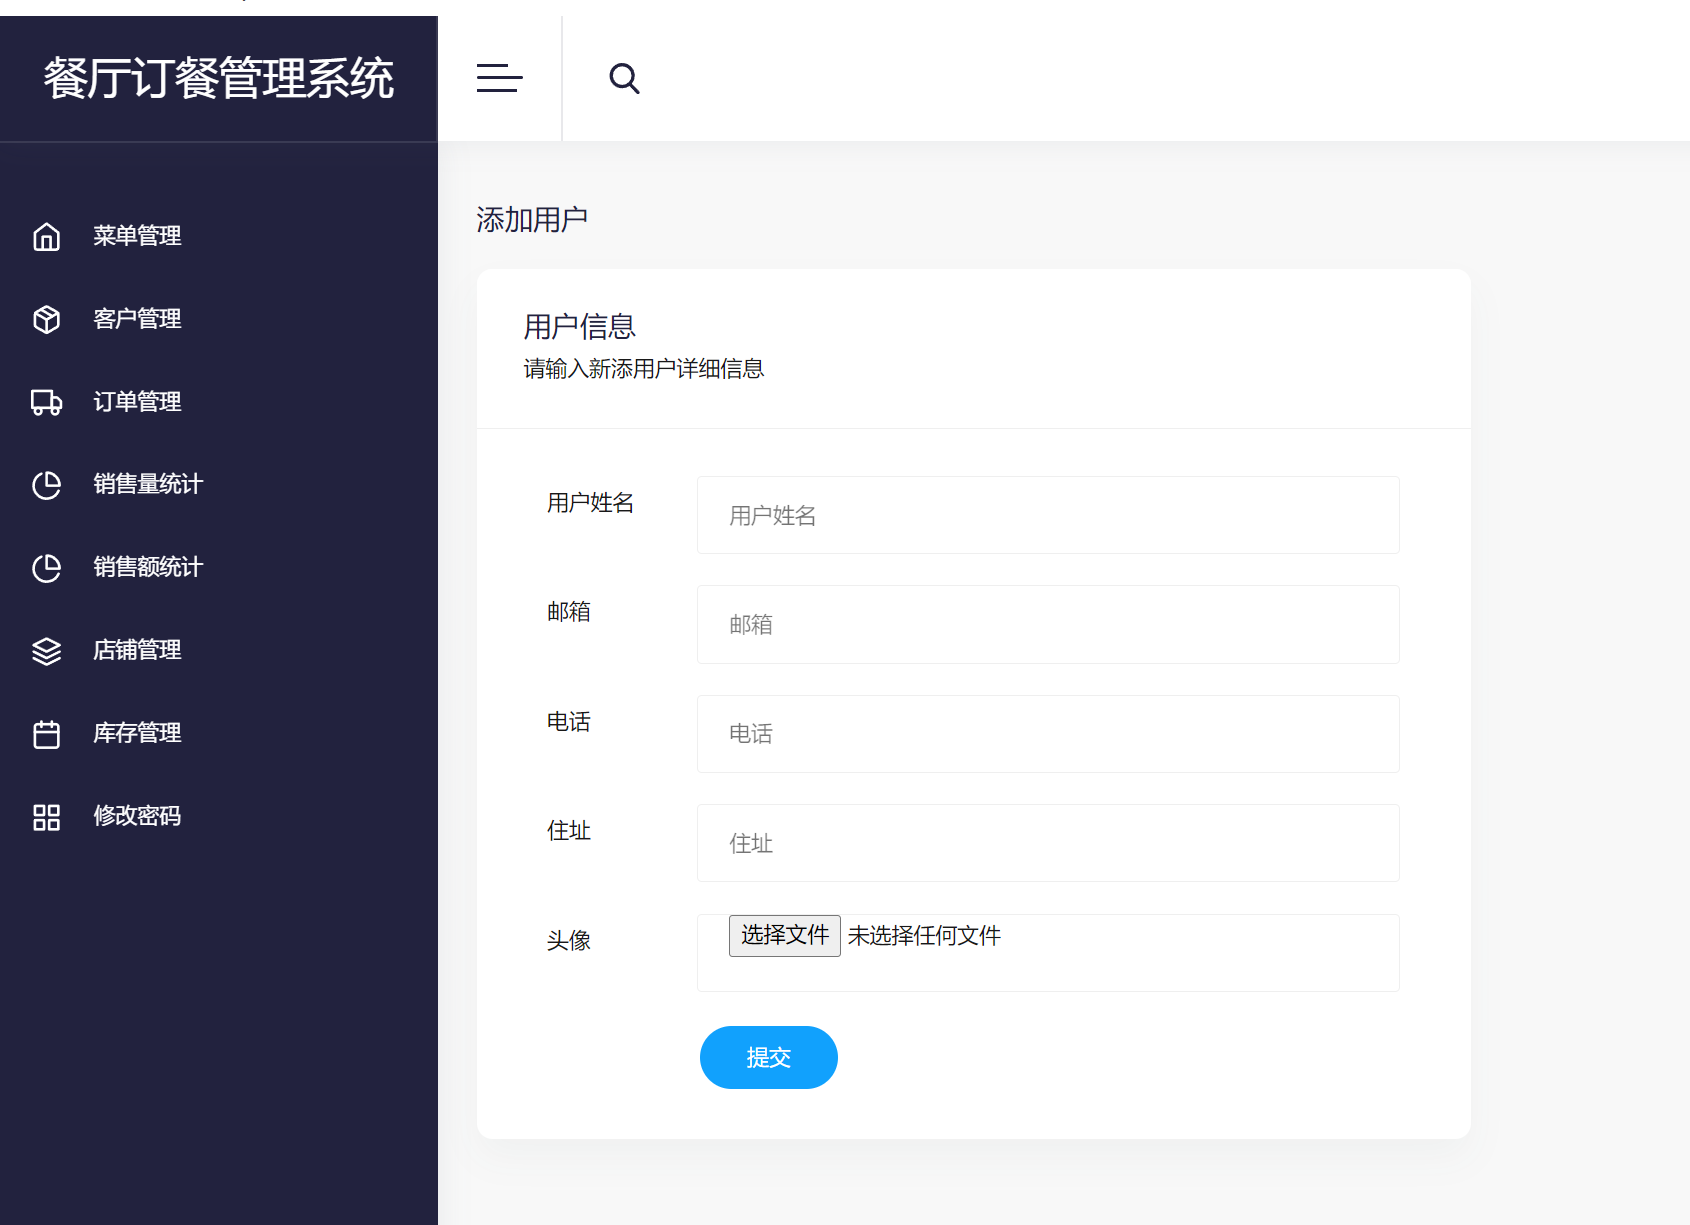1690x1225 pixels.
Task: Click the 电话 form label
Action: 568,722
